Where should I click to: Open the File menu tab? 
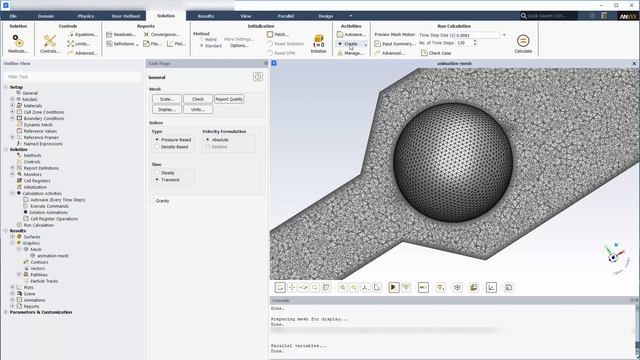coord(13,16)
